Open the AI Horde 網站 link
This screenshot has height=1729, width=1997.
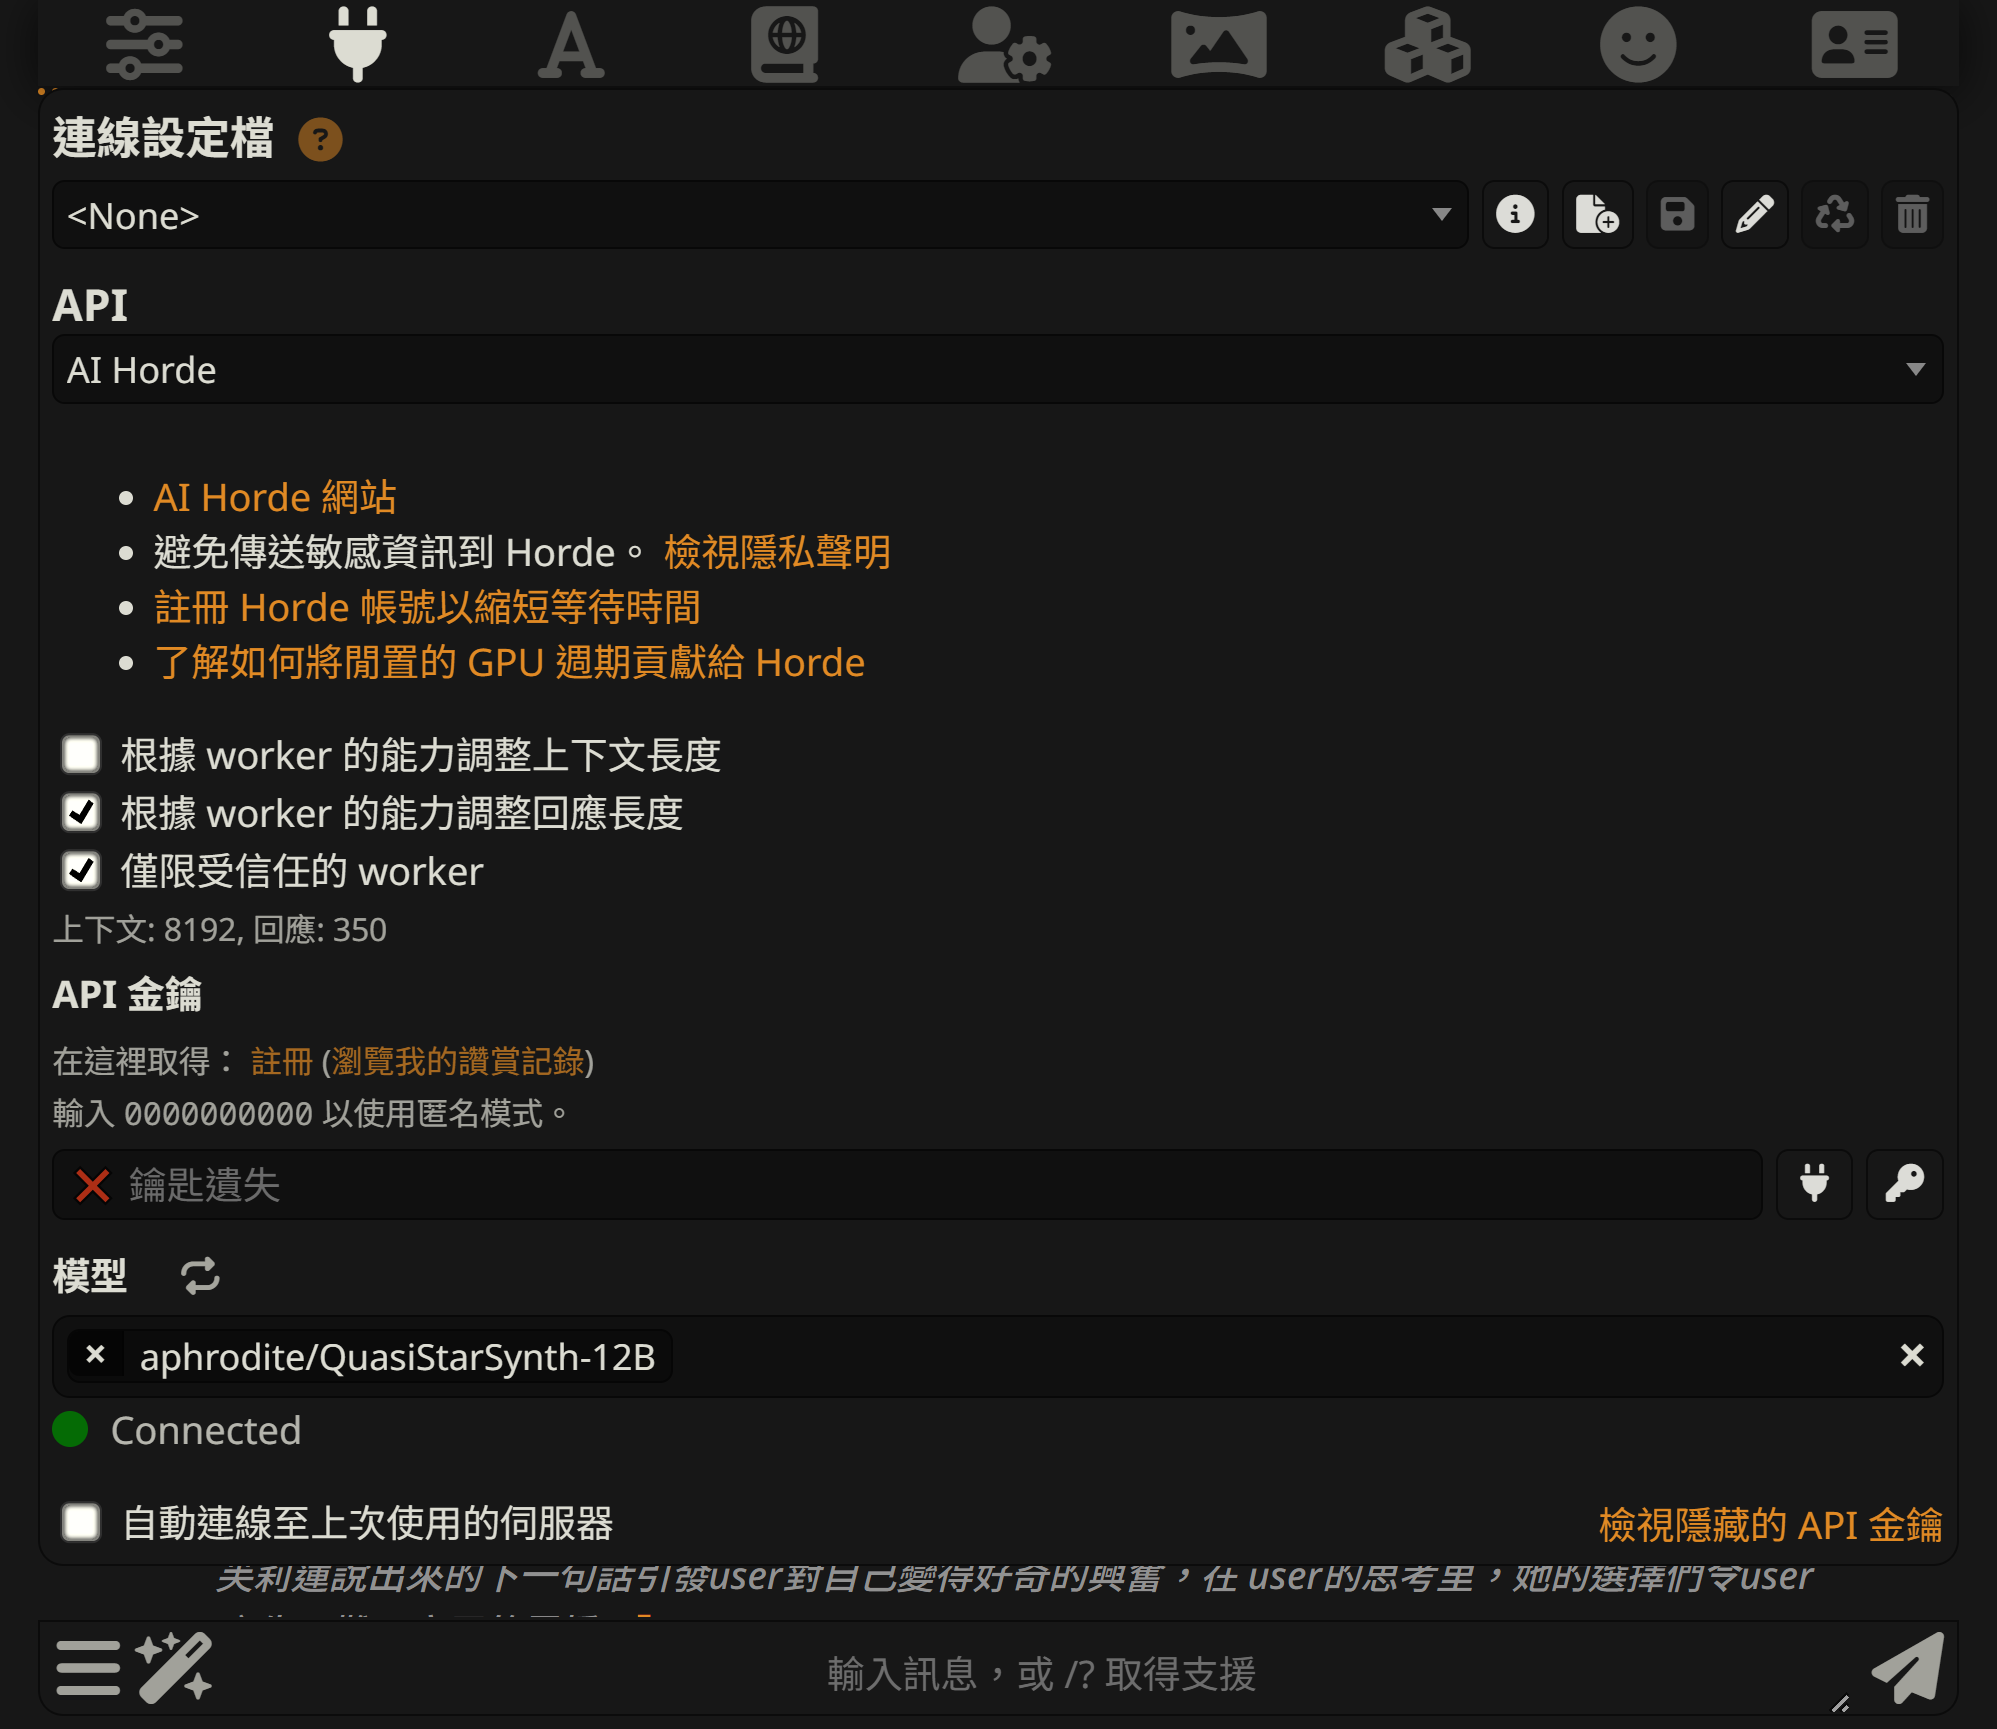(274, 497)
